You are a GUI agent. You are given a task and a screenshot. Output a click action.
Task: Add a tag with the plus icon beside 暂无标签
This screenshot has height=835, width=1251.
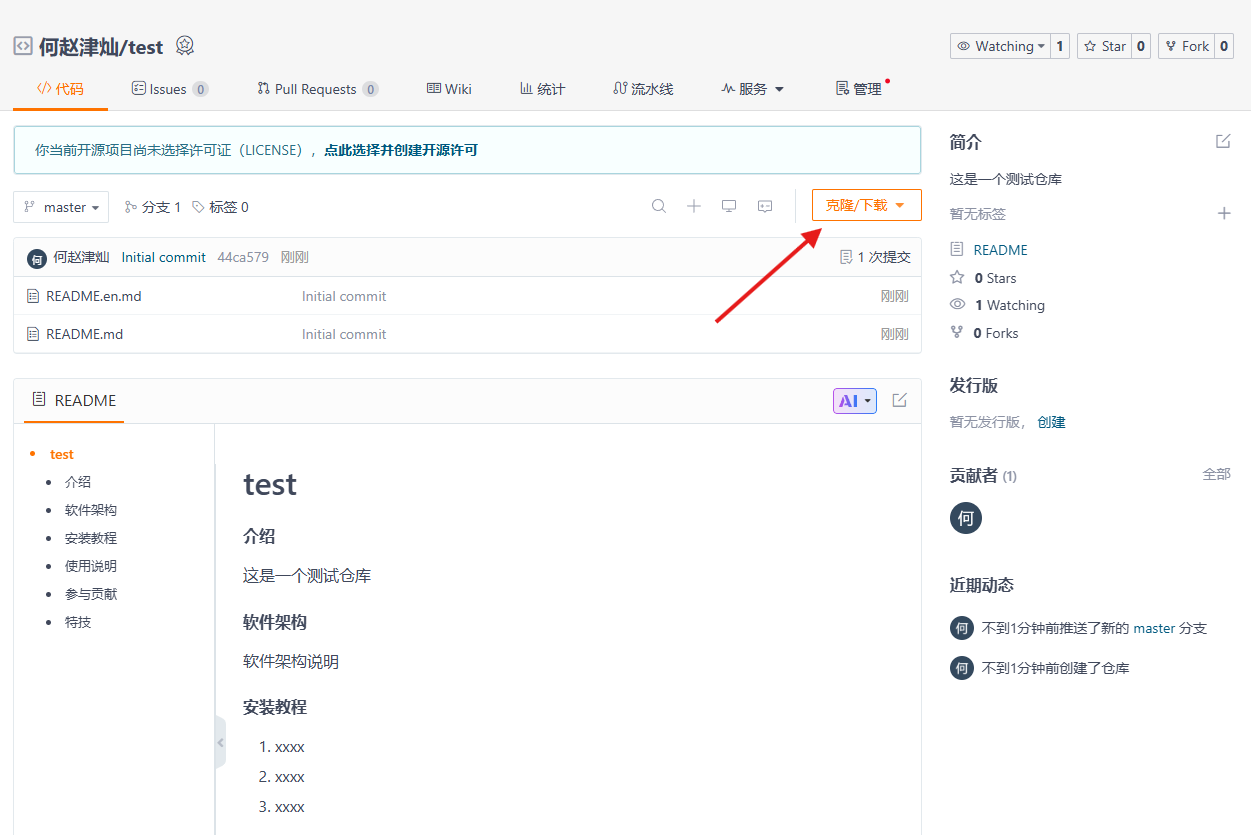pos(1224,213)
